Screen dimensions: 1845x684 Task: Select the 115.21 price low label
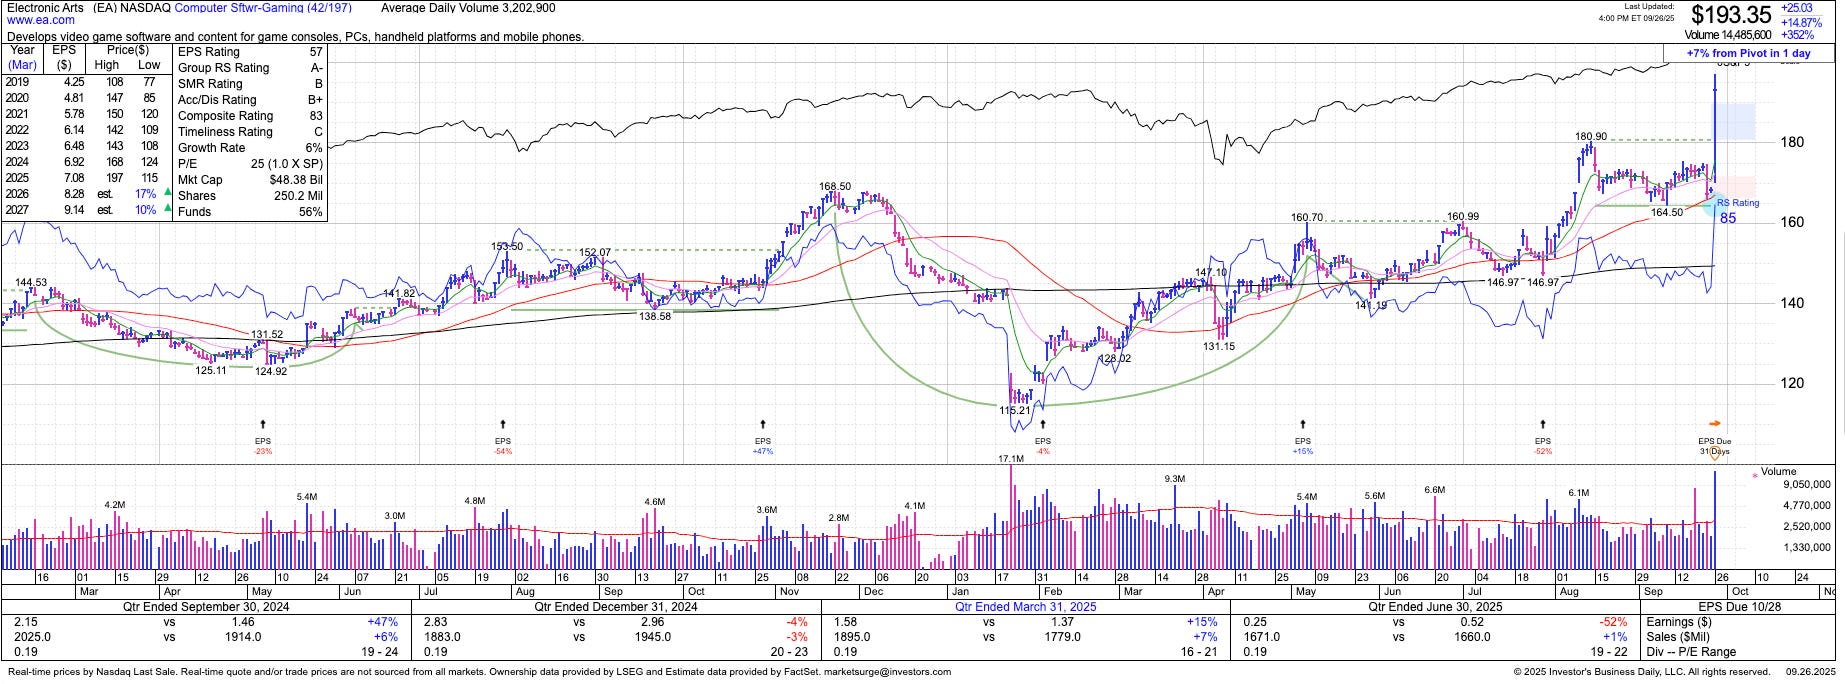point(1014,410)
